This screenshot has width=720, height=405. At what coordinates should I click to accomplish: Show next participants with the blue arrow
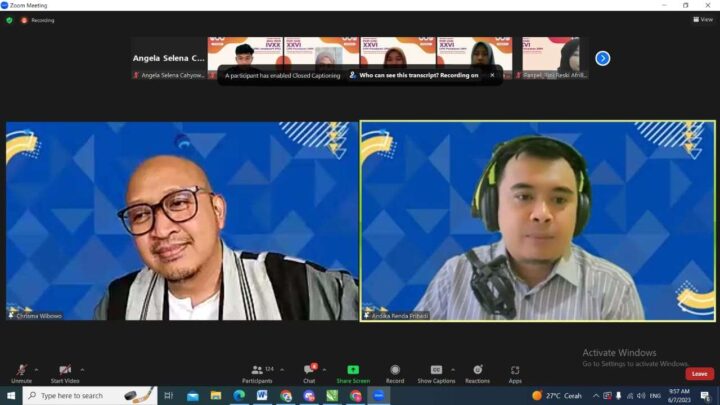602,58
